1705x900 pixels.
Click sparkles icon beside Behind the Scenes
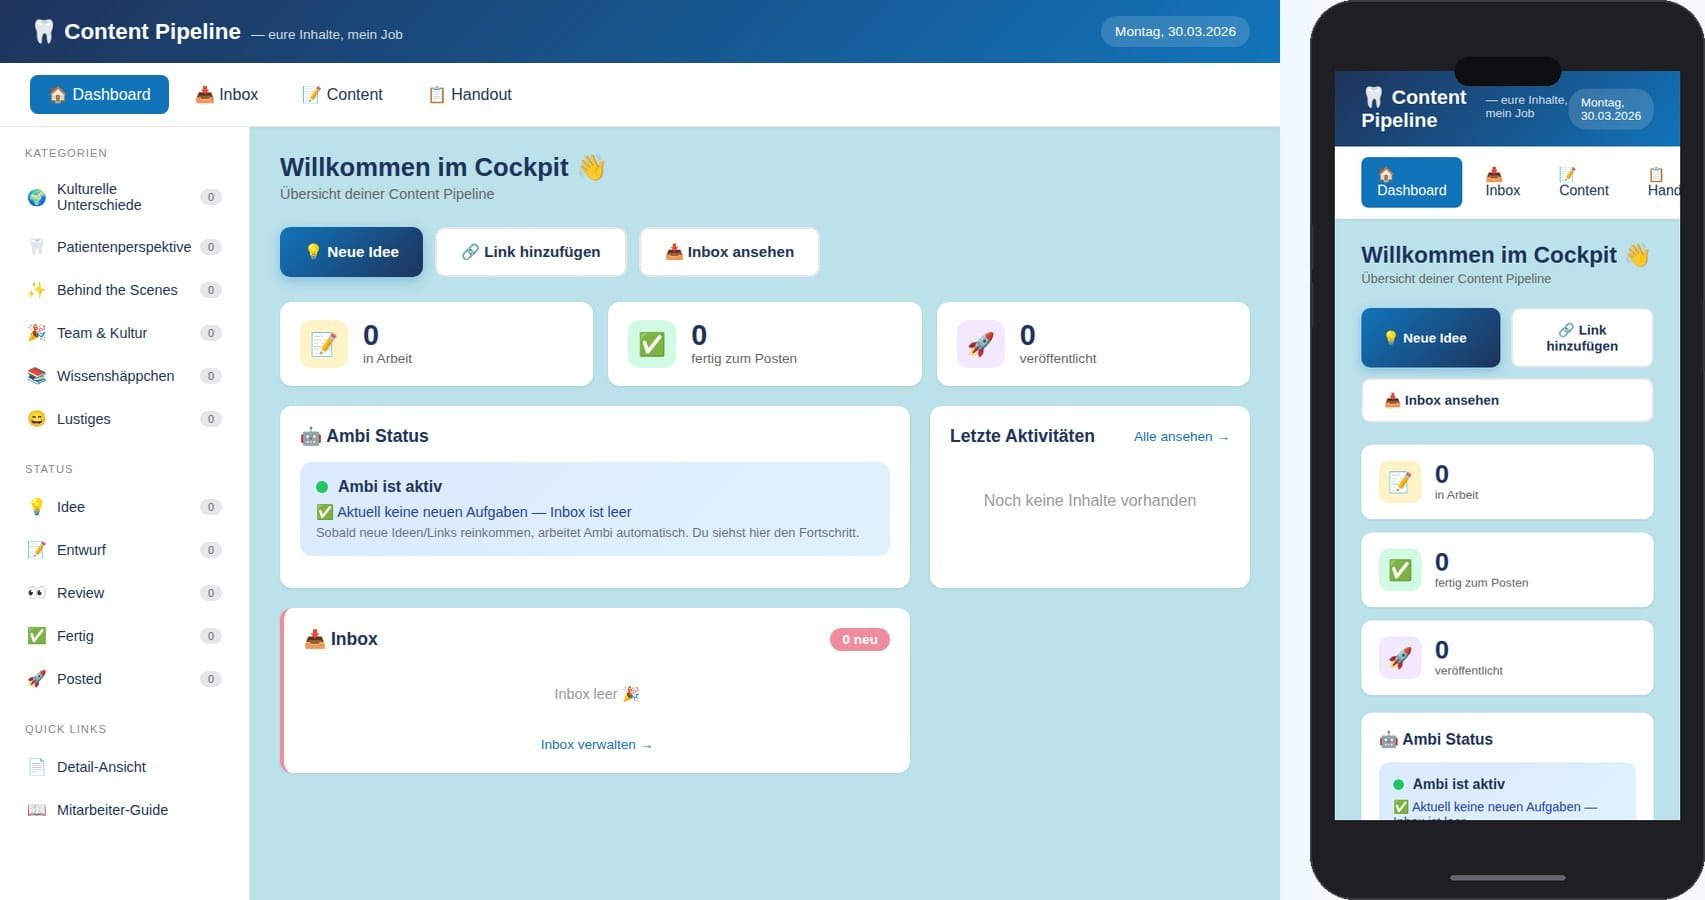coord(37,290)
